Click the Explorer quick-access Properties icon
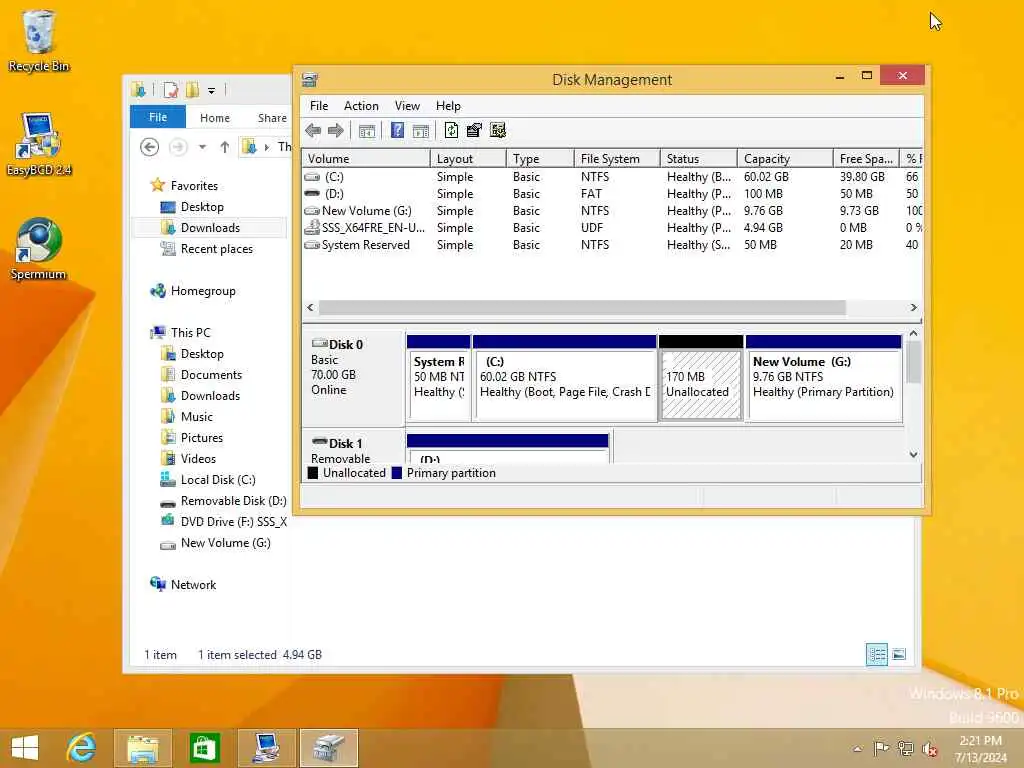 pos(170,90)
